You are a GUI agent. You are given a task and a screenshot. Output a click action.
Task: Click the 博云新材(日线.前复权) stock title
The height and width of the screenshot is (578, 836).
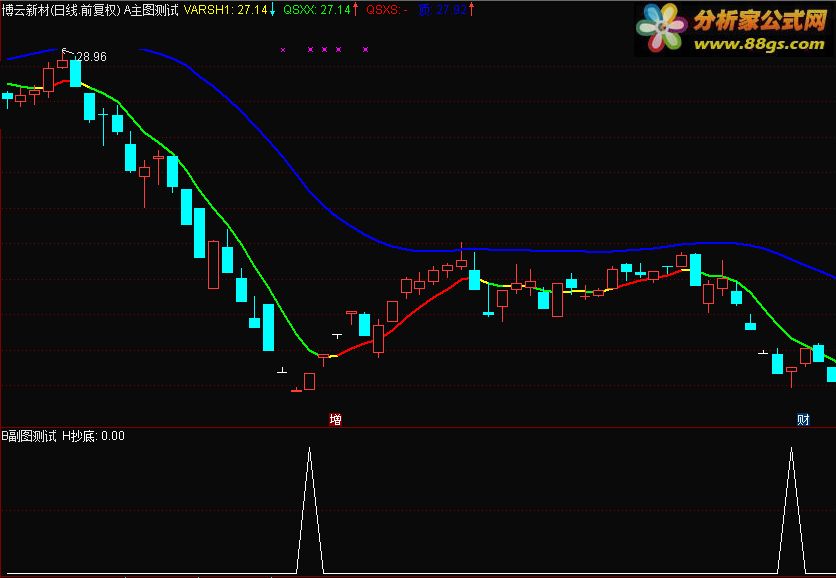[61, 10]
